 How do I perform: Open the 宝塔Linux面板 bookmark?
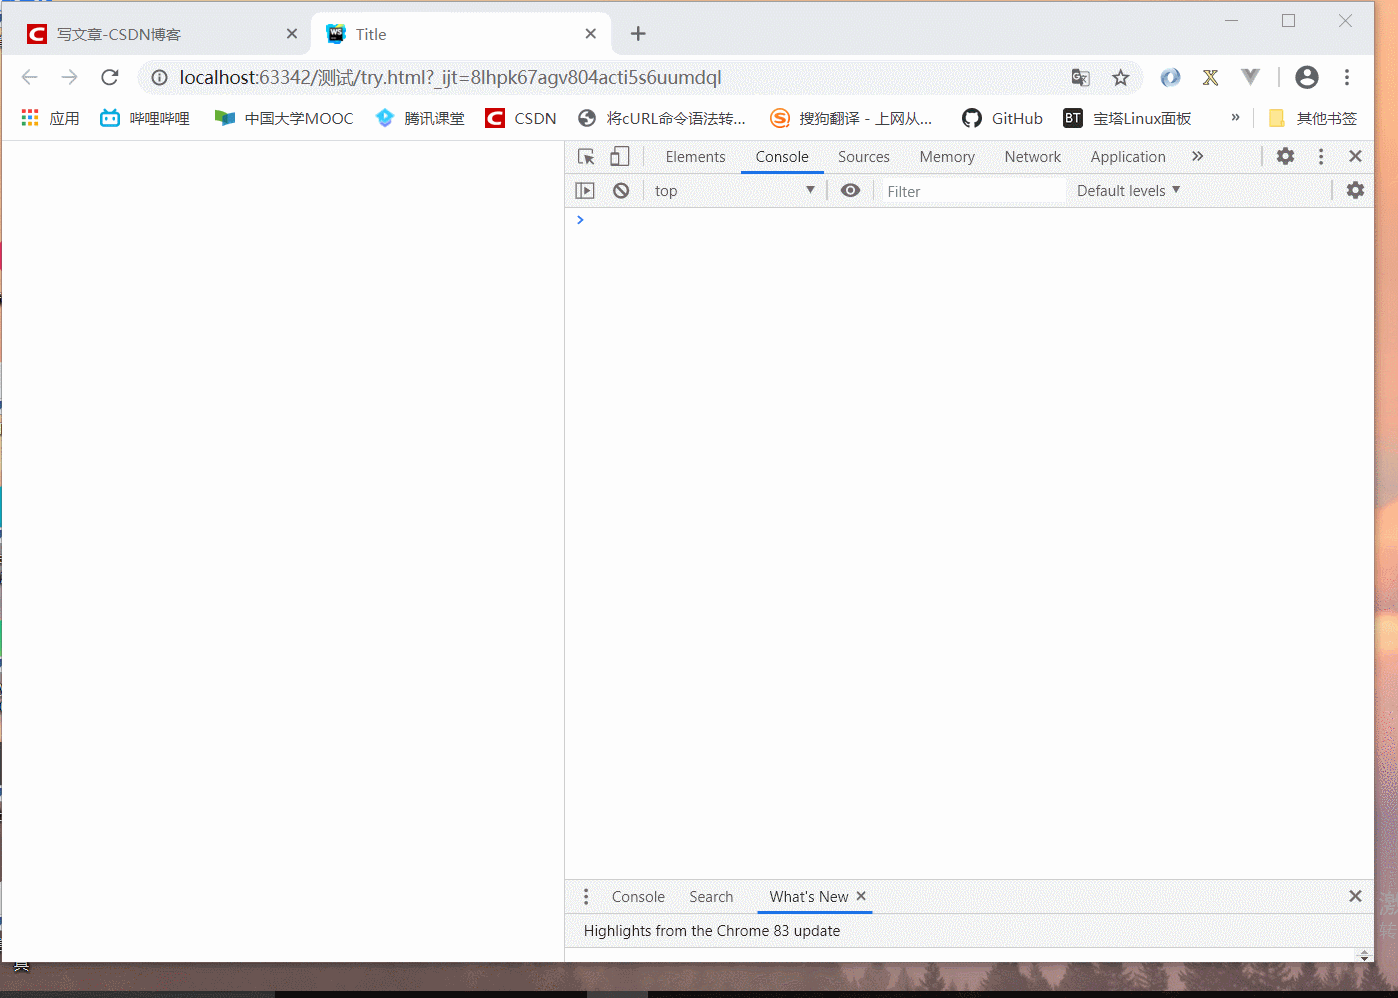pos(1127,118)
